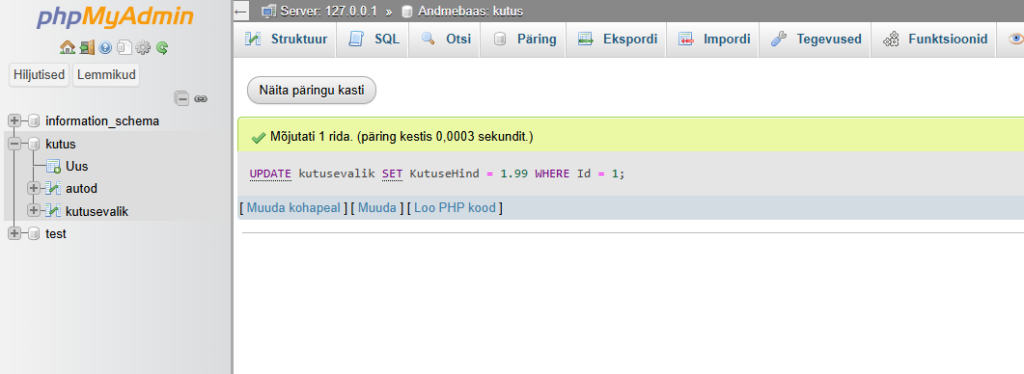1024x374 pixels.
Task: Open the SQL tab
Action: tap(374, 39)
